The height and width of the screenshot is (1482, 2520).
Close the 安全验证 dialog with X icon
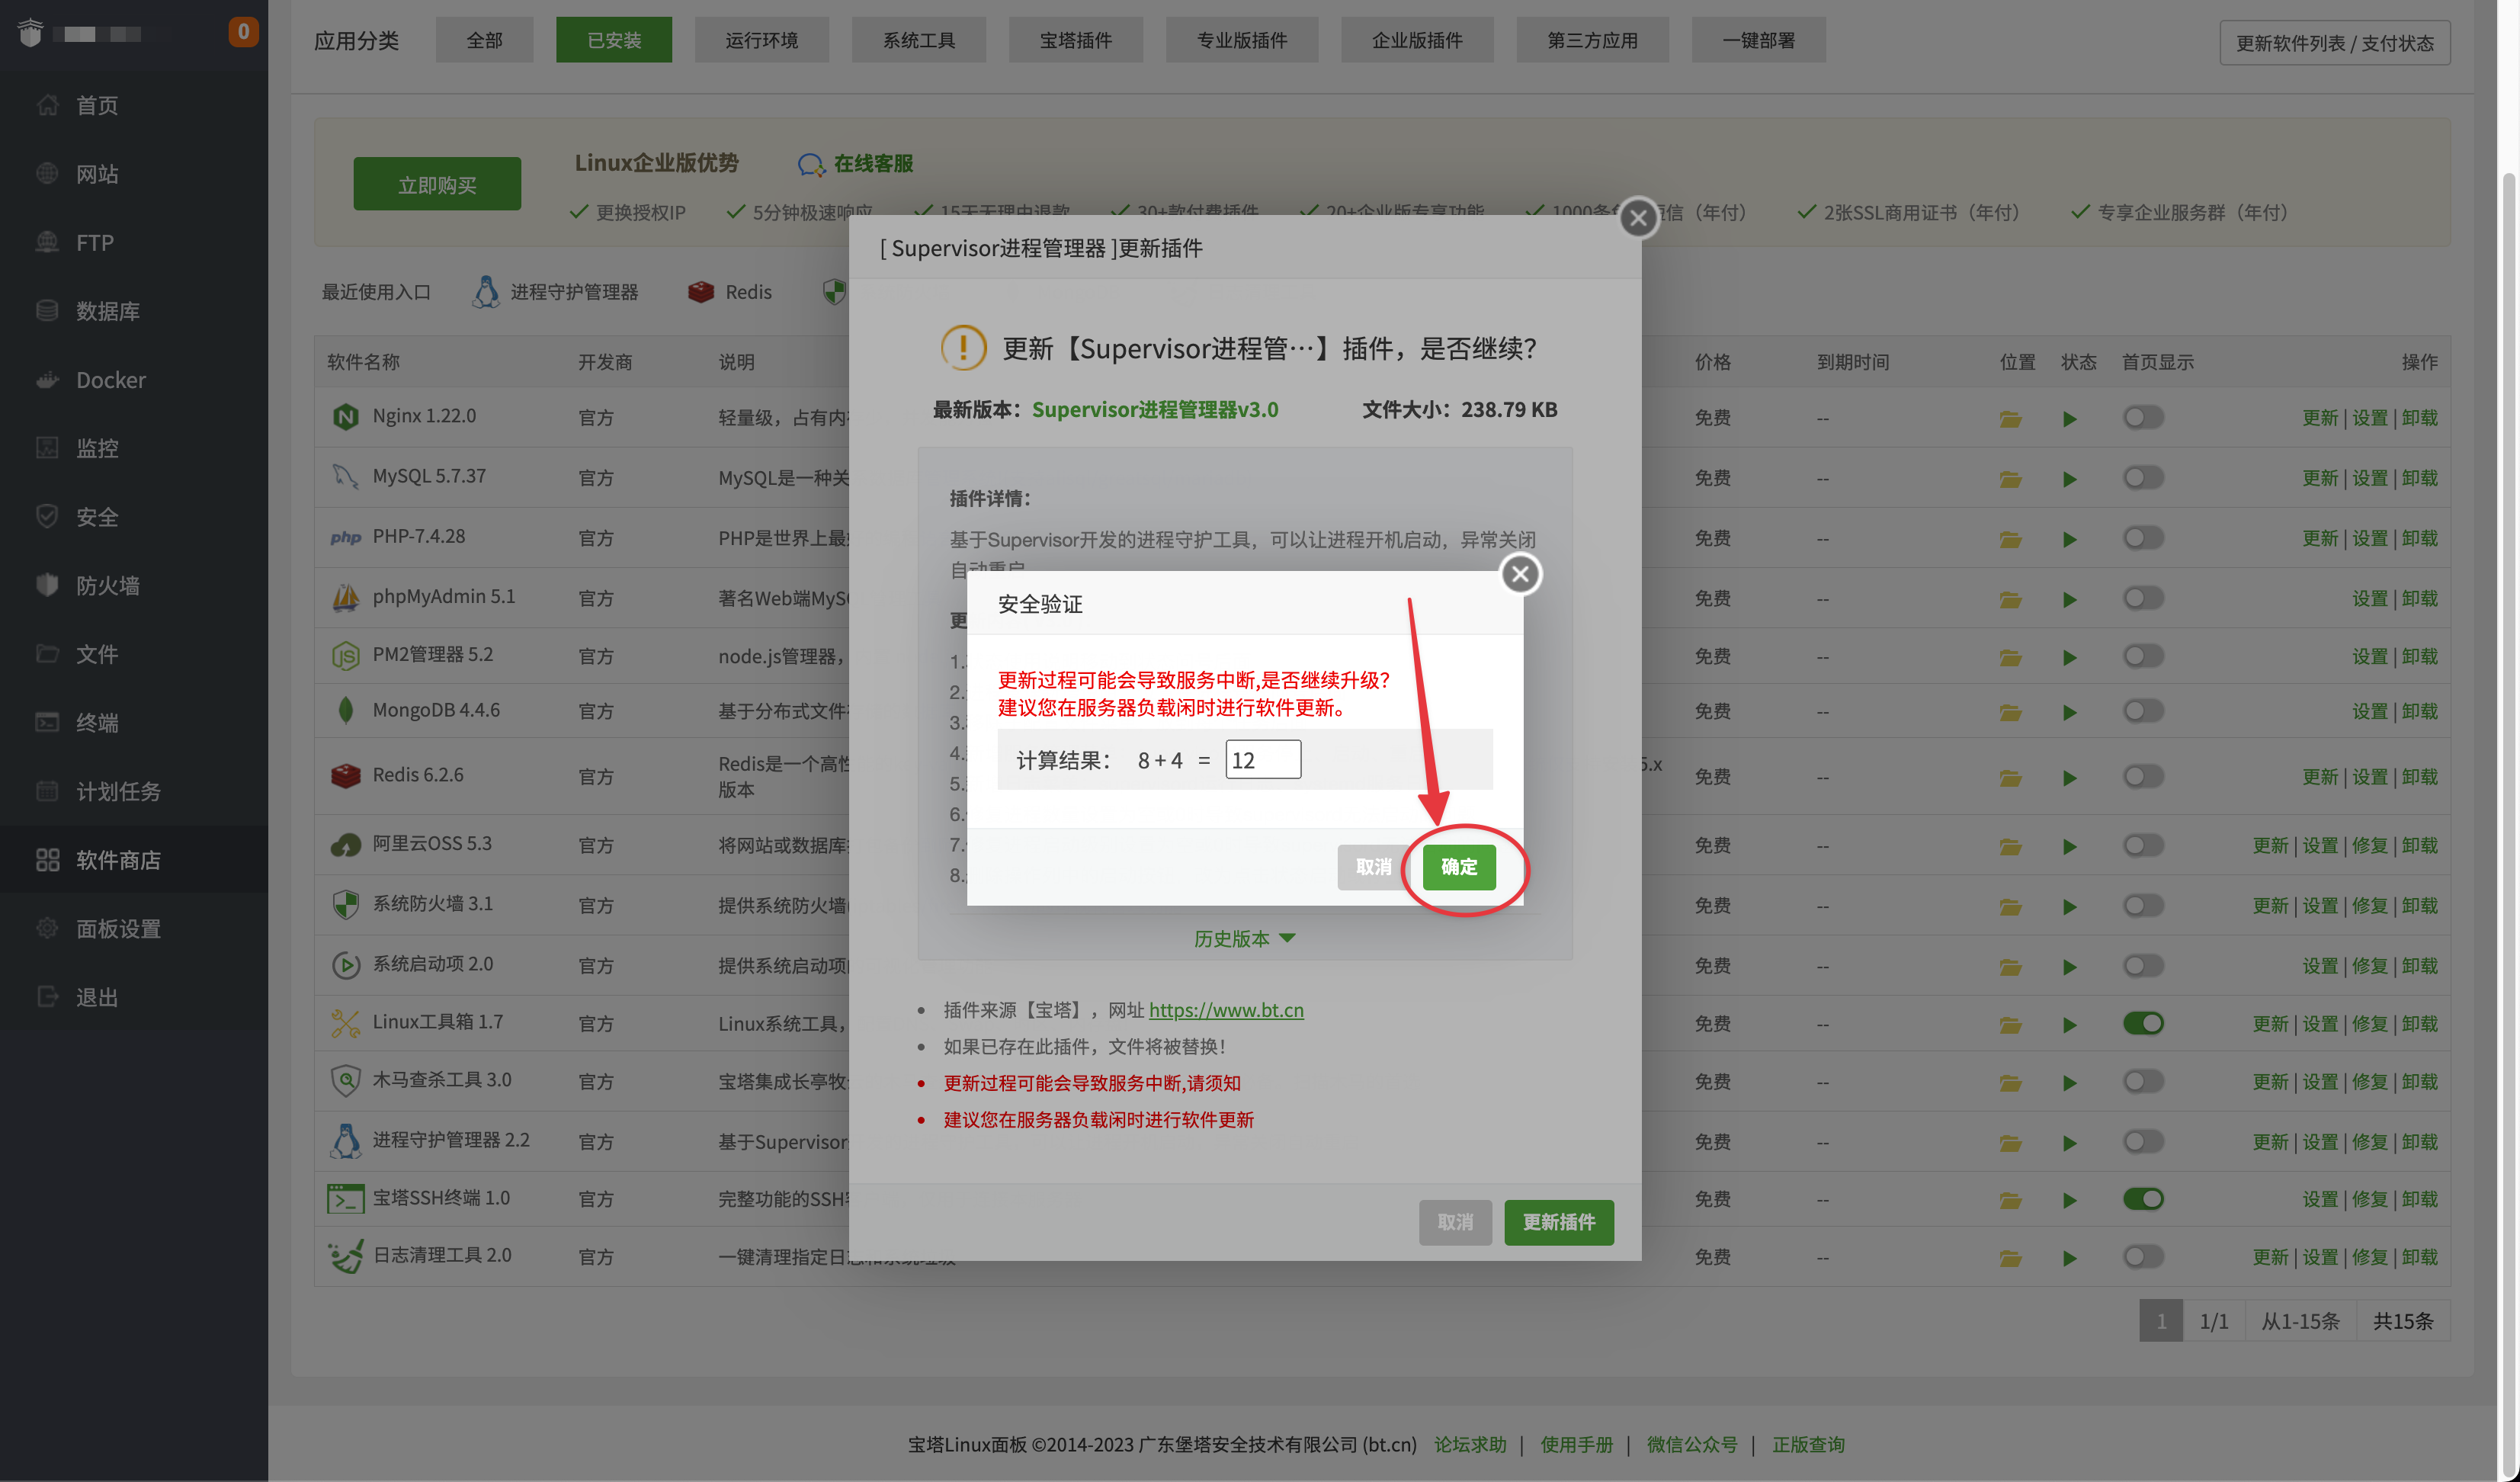(x=1520, y=574)
